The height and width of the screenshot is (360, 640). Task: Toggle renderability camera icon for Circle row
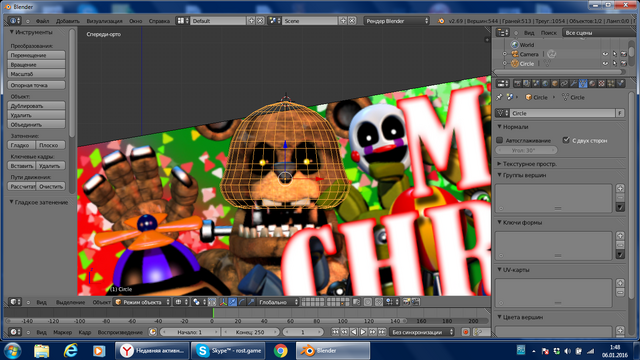[x=624, y=64]
